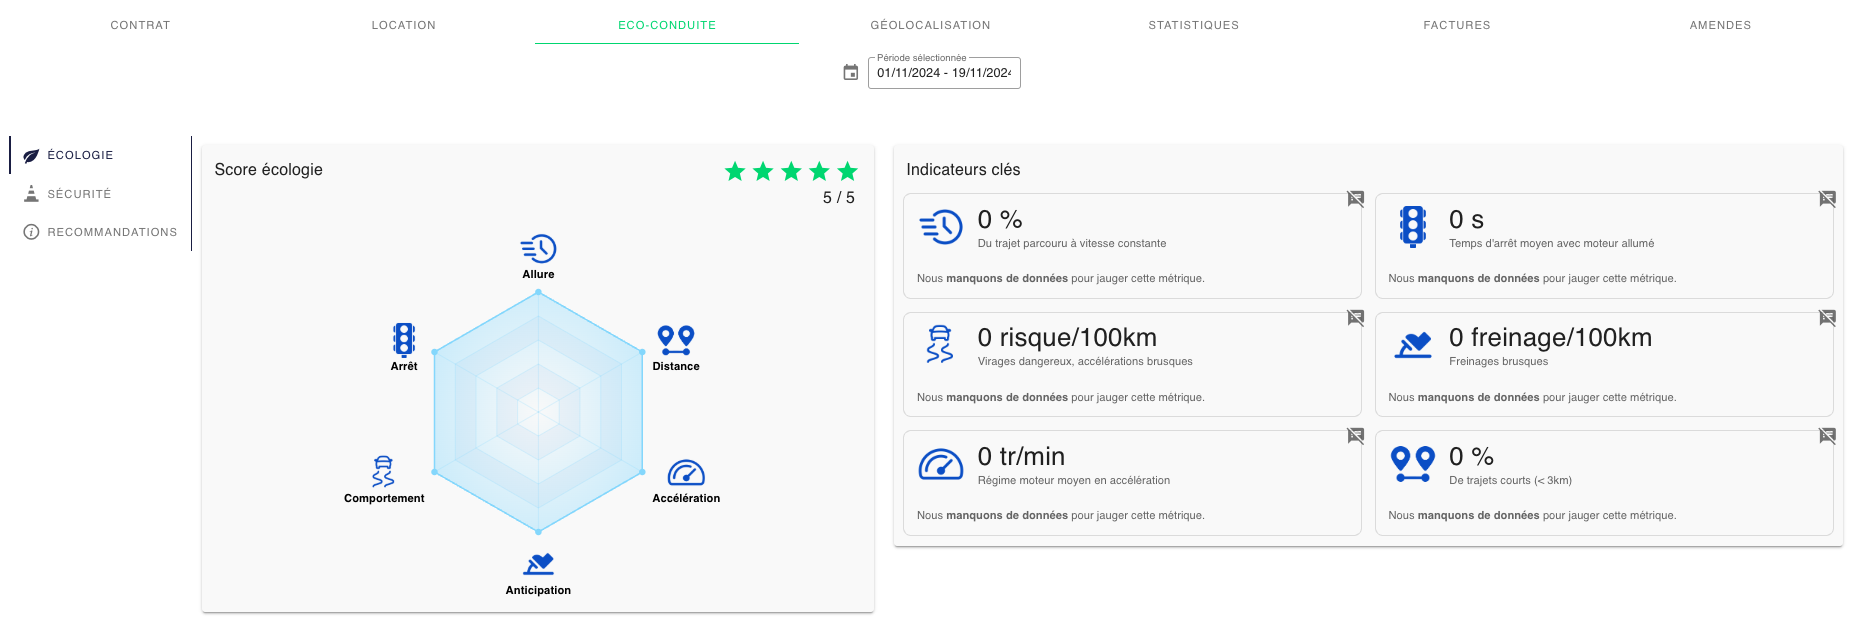
Task: Click "Du trajet parcouru à vitesse constante" text
Action: click(1072, 243)
